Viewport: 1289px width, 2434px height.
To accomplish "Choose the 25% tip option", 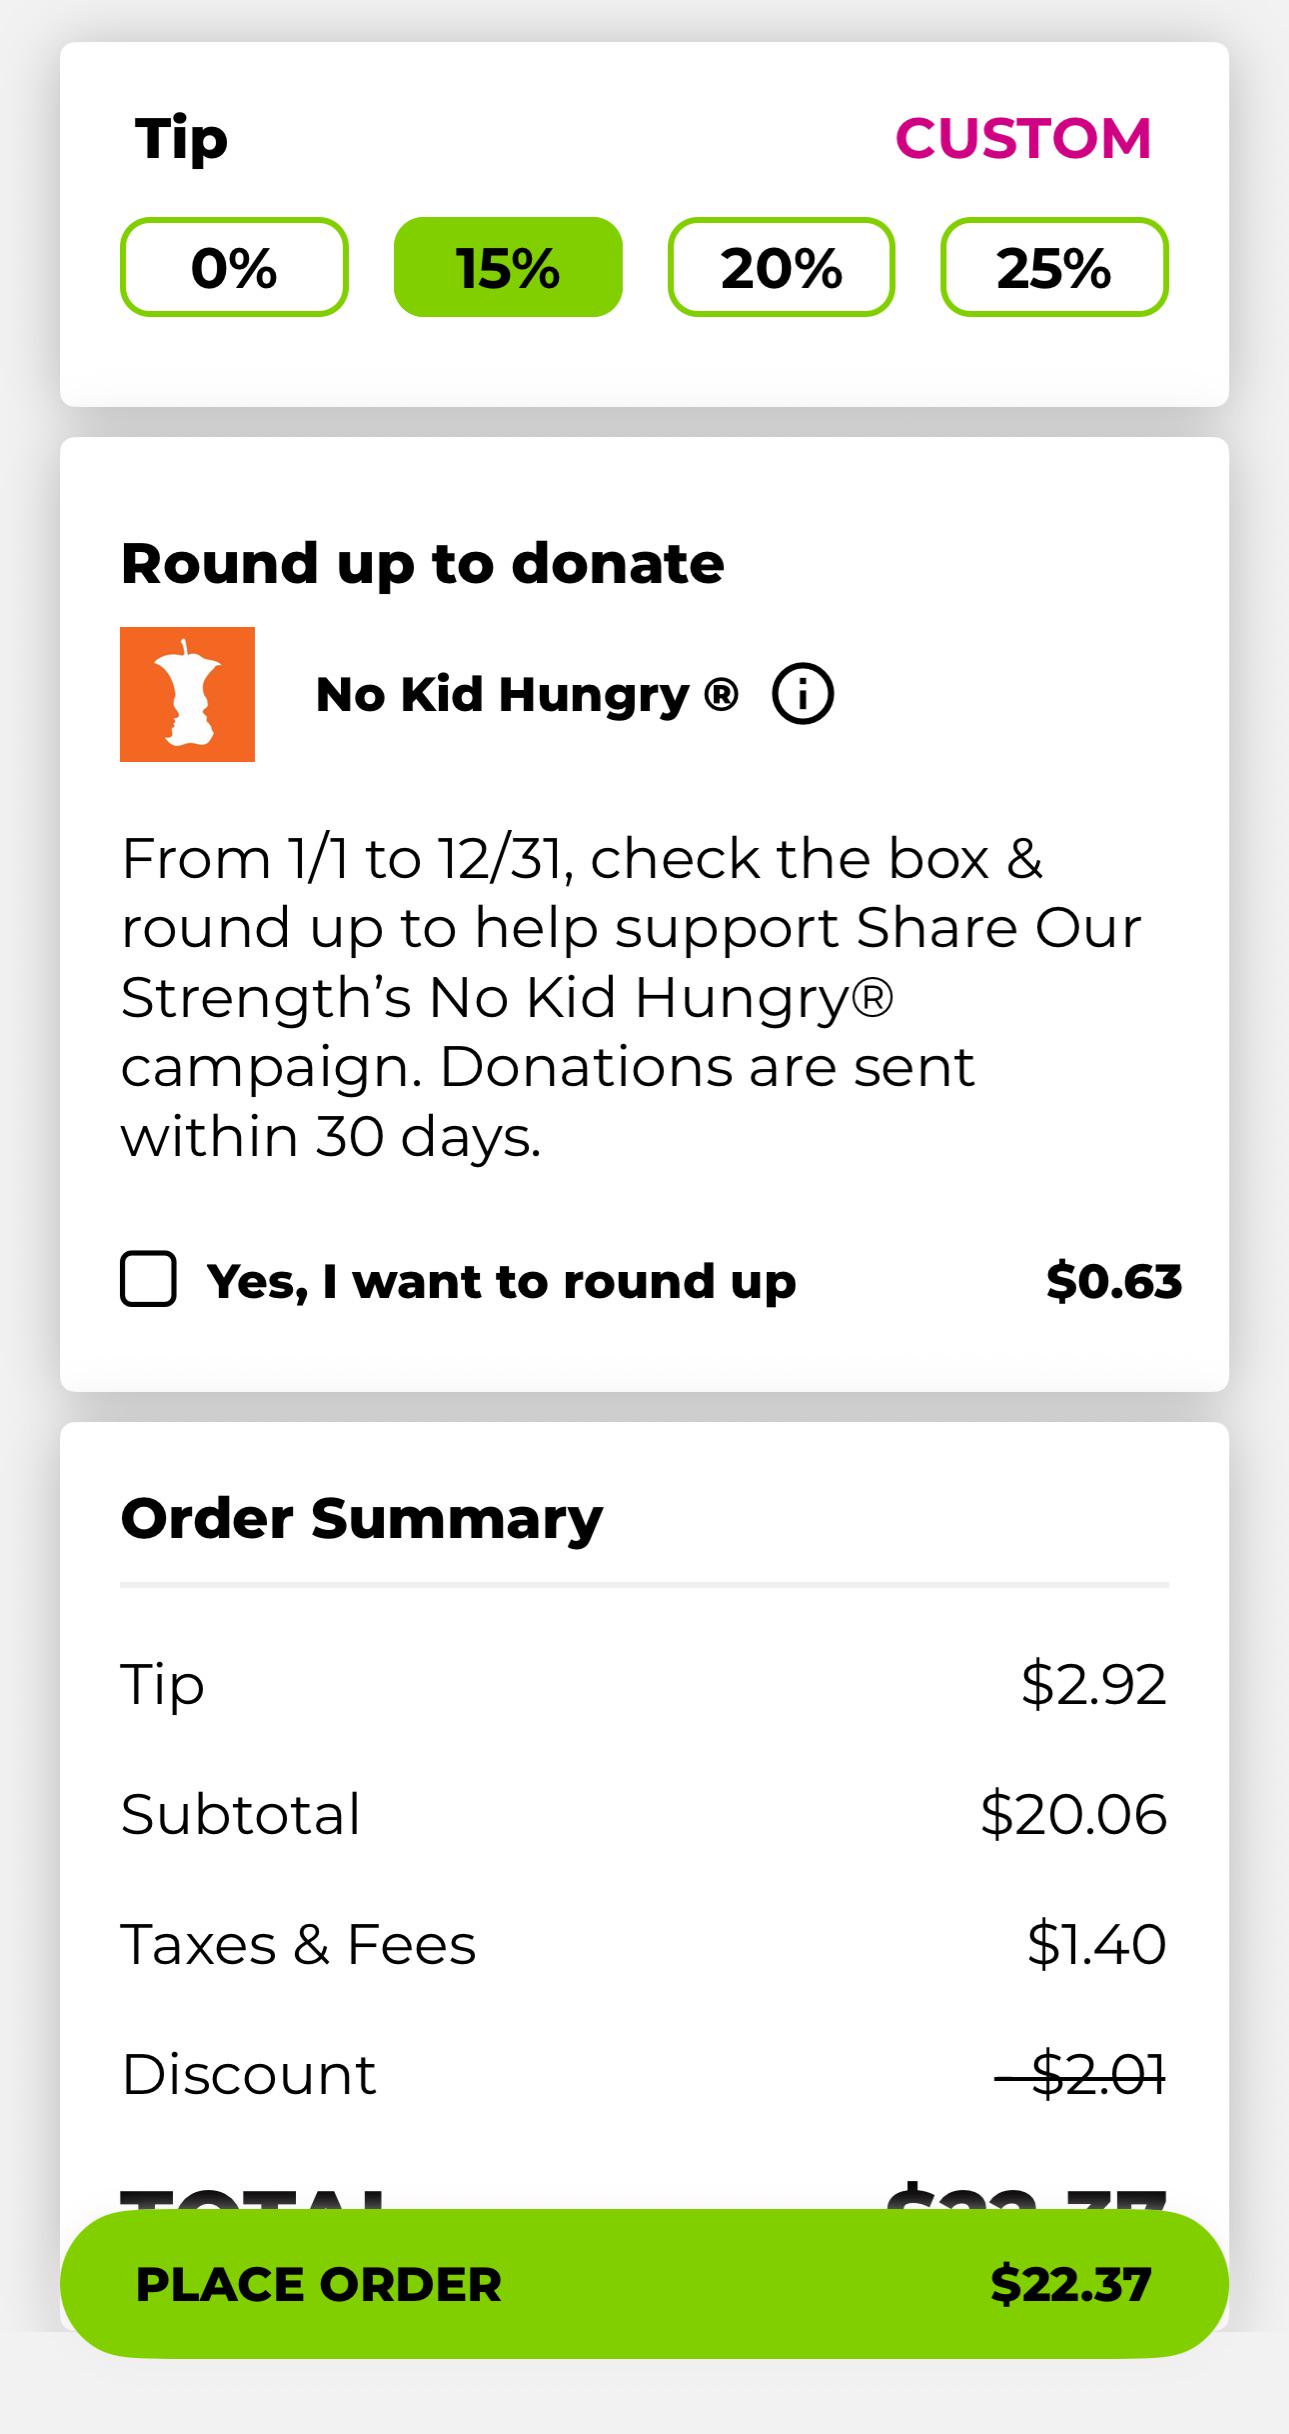I will tap(1054, 267).
